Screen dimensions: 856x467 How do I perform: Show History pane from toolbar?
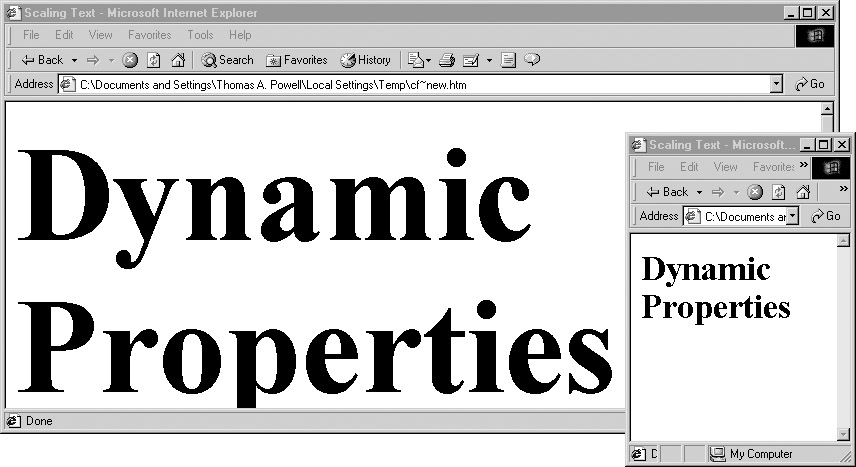click(366, 60)
